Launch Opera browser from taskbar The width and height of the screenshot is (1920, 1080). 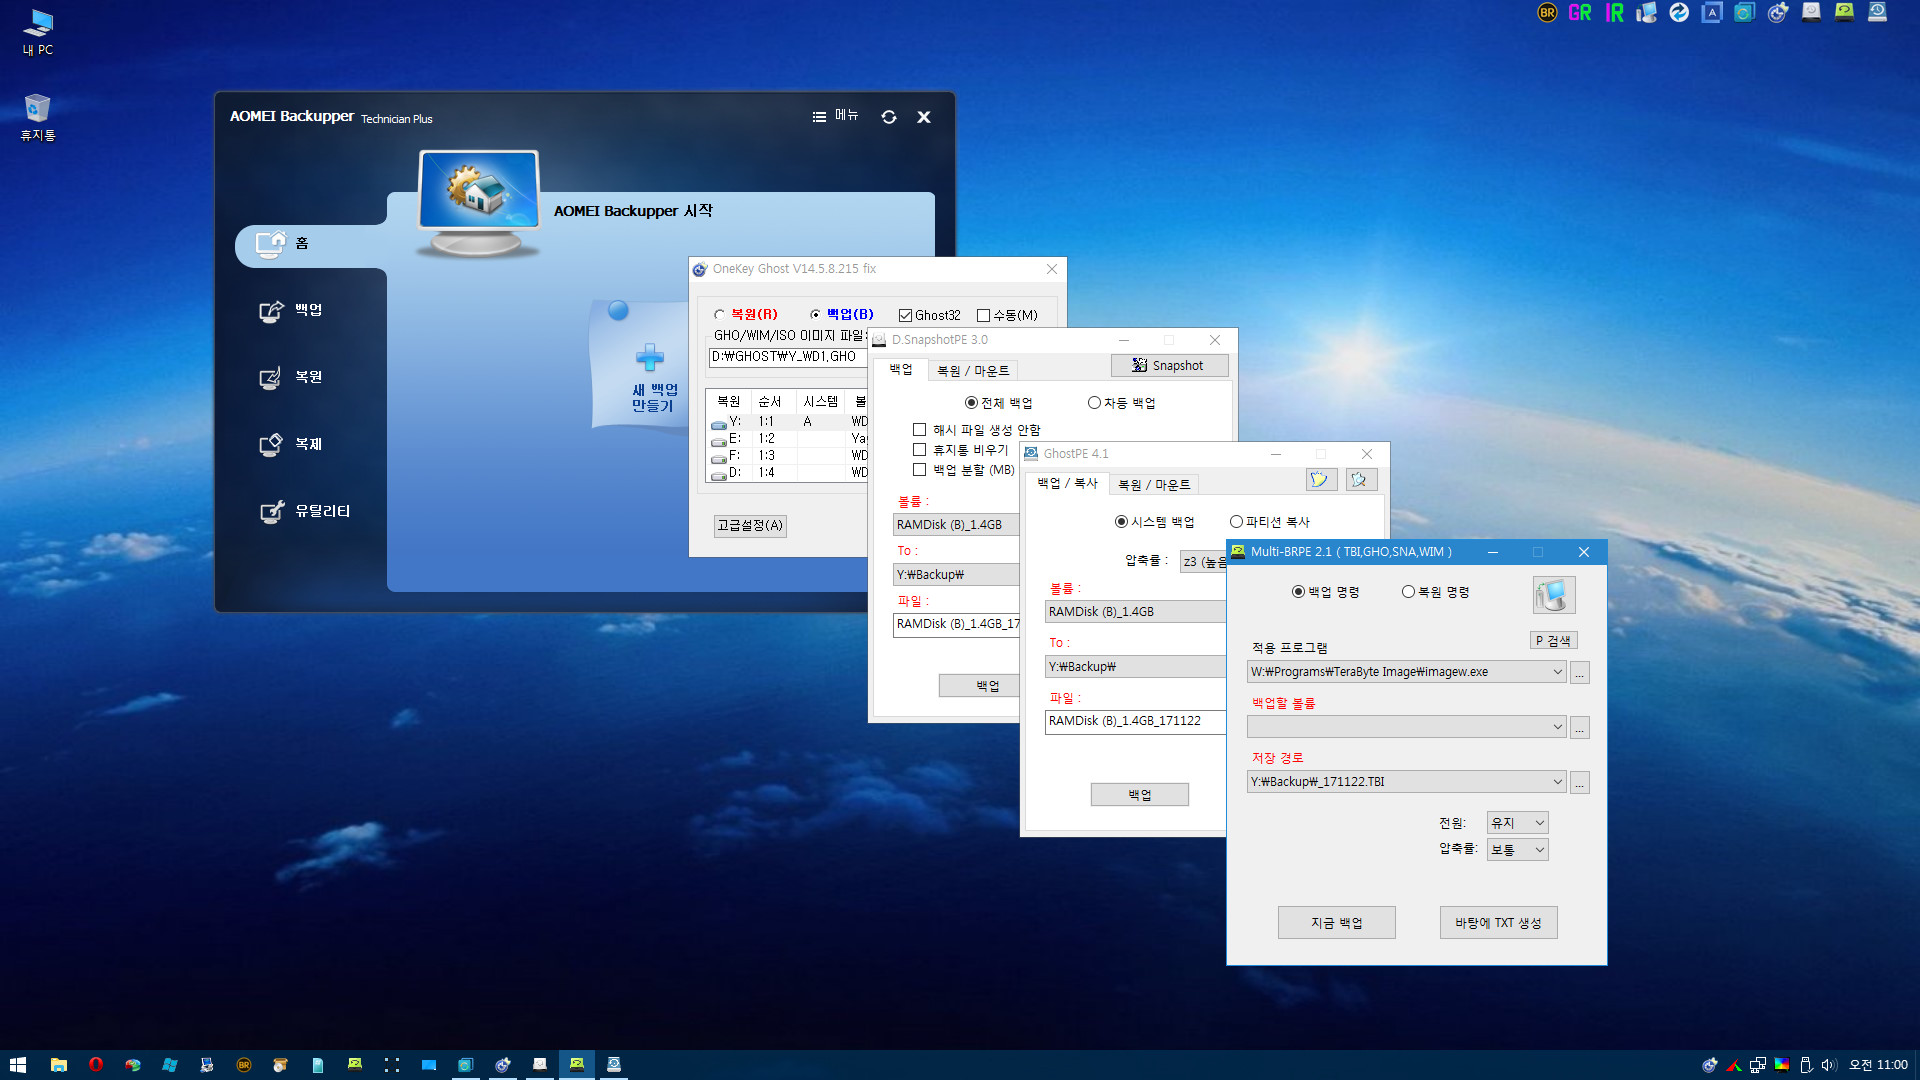(96, 1065)
